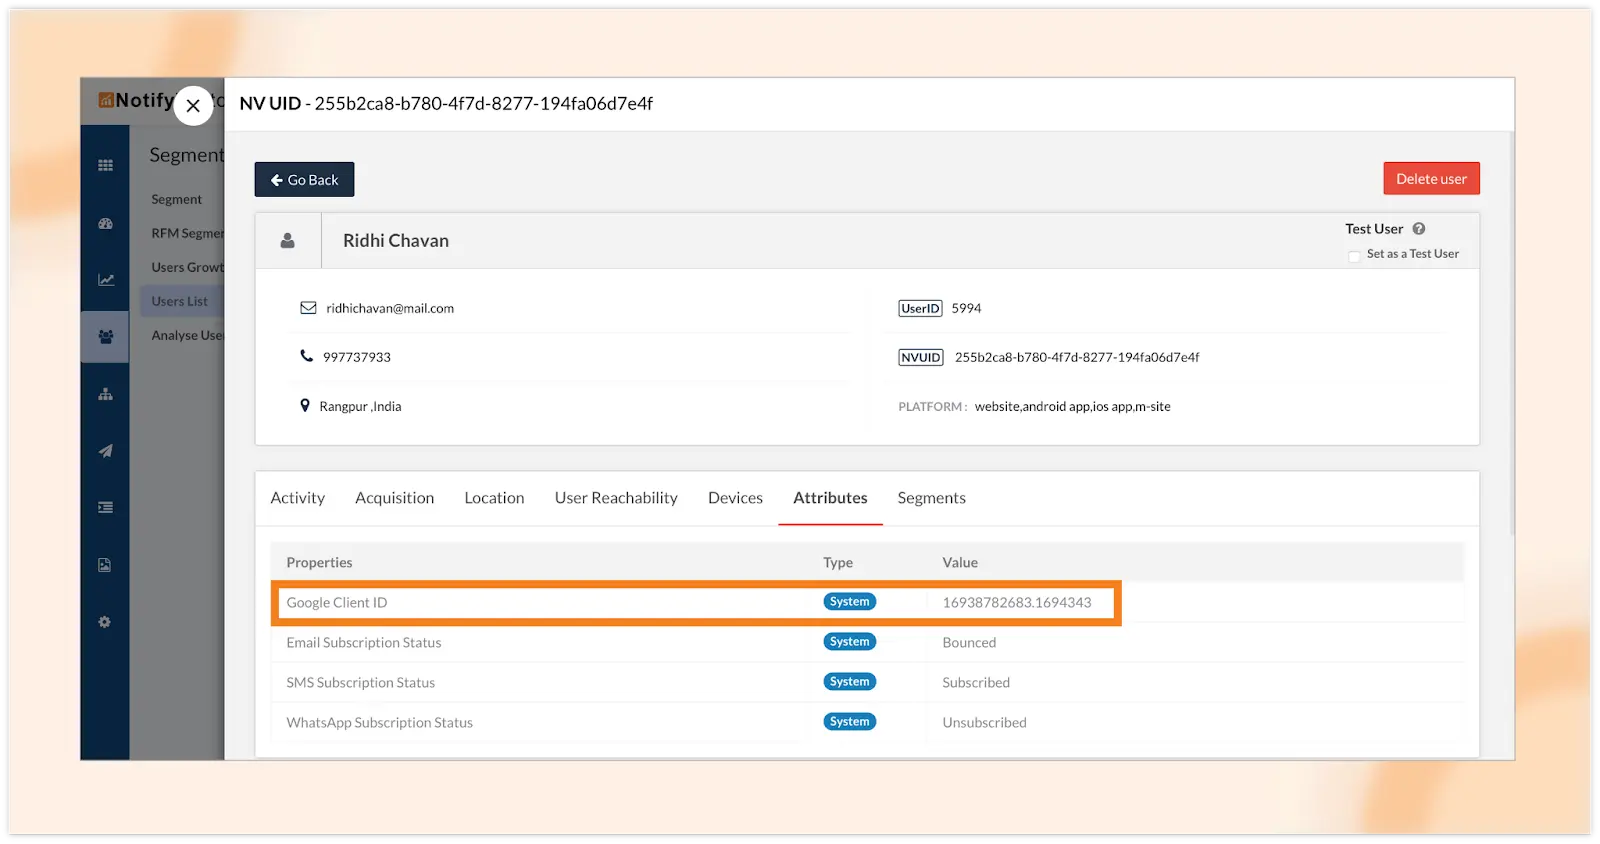Click the Go Back button

click(304, 180)
